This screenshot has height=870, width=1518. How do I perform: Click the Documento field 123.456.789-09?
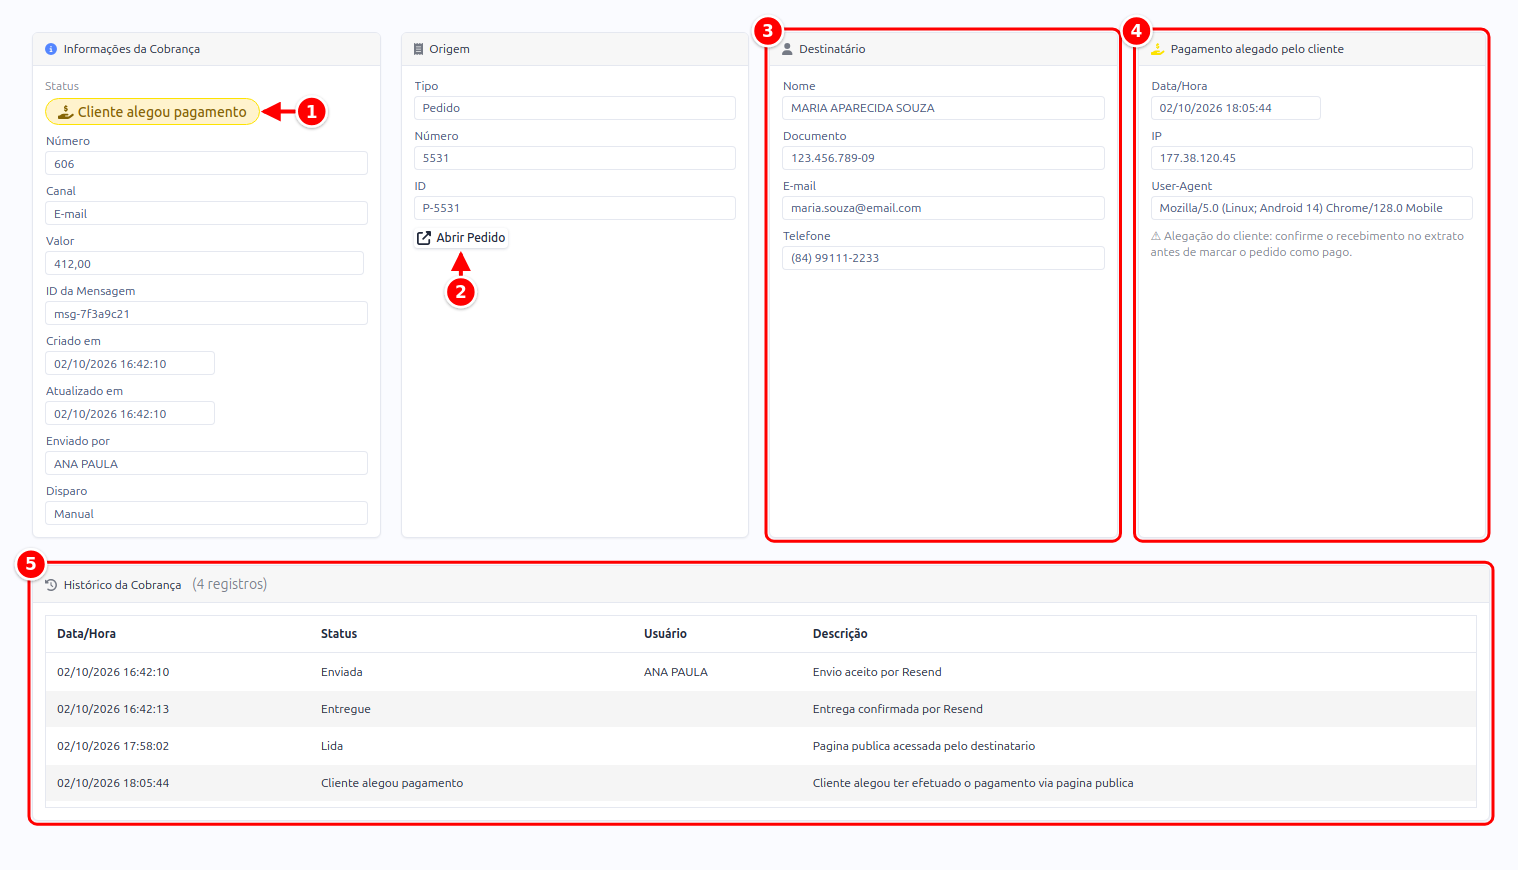[943, 158]
